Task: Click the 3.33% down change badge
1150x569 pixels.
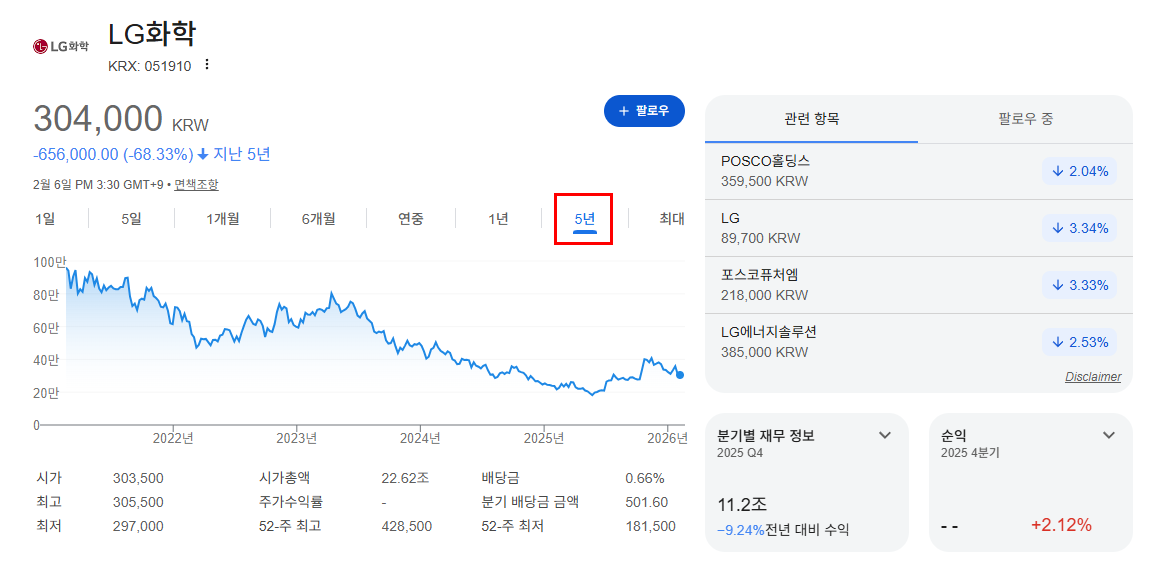Action: click(1080, 285)
